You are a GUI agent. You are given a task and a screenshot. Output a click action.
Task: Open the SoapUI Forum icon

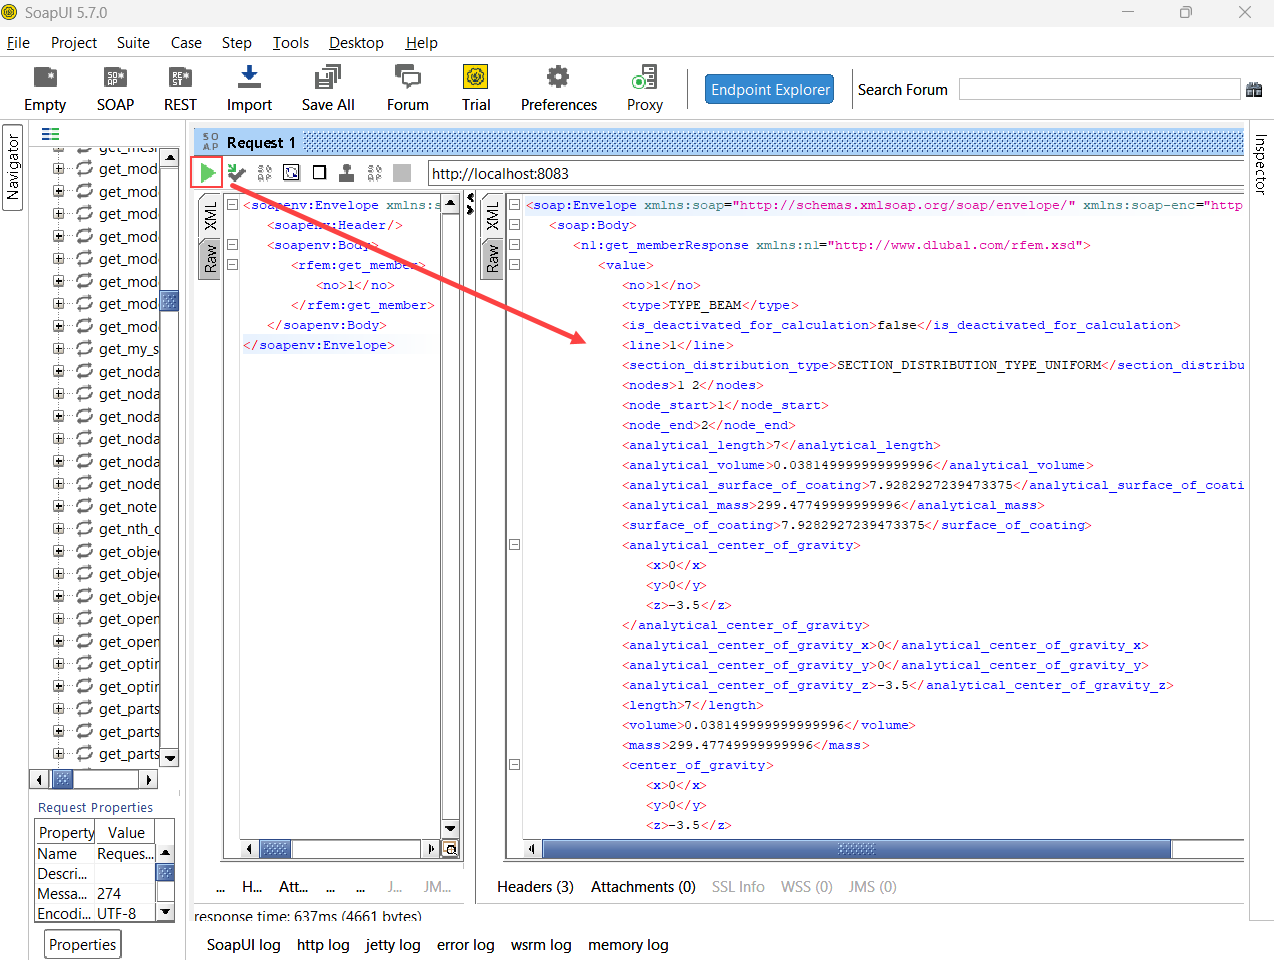pyautogui.click(x=407, y=88)
